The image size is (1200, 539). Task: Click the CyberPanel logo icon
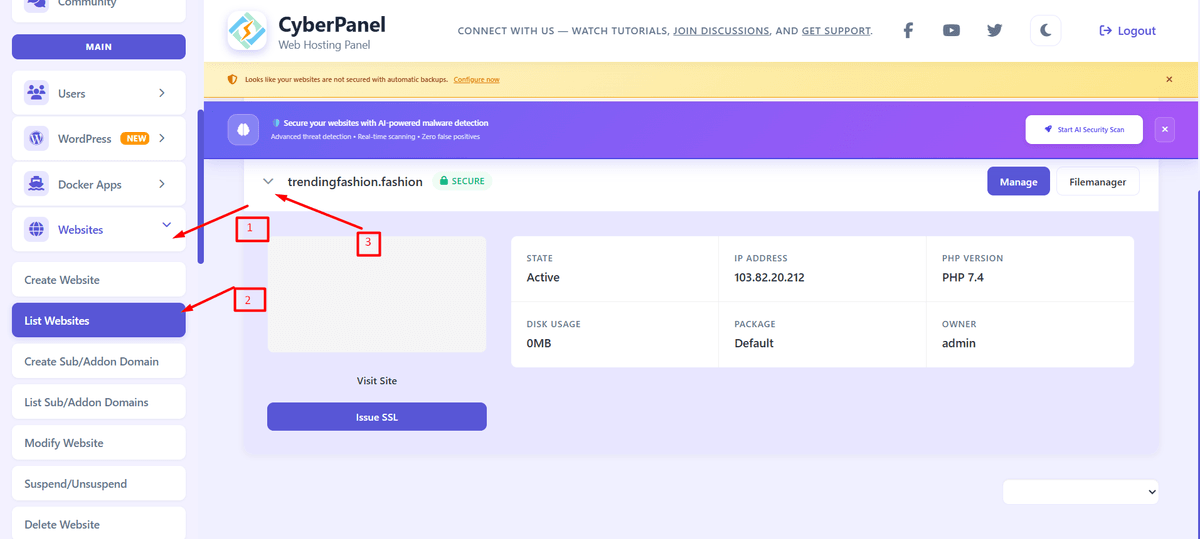246,31
